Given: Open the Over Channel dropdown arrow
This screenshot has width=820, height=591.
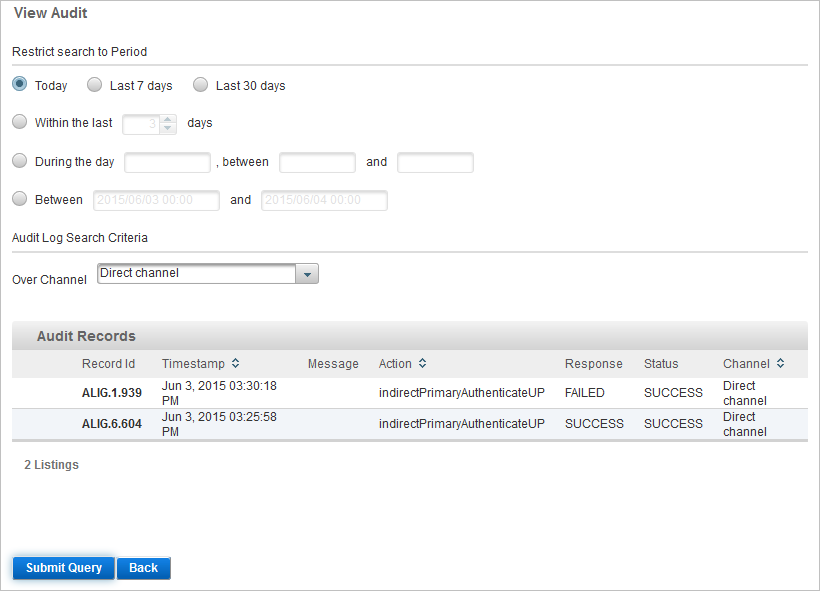Looking at the screenshot, I should coord(307,273).
